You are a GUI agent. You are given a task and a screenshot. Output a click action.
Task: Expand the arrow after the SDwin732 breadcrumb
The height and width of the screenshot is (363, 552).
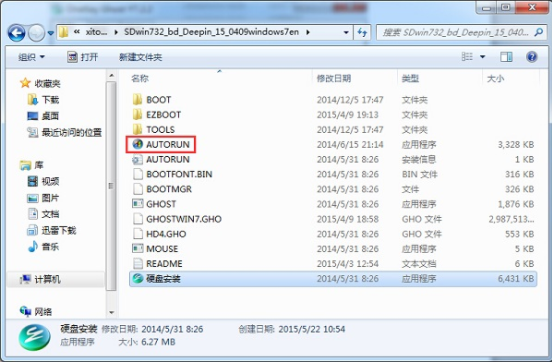tap(308, 32)
